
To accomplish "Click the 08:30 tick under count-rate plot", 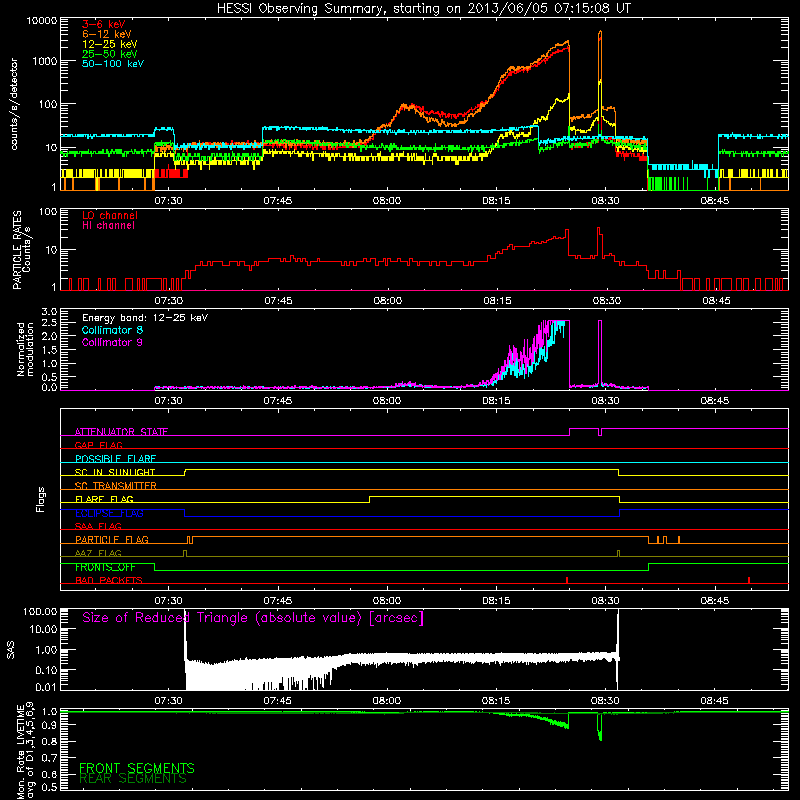I will pyautogui.click(x=606, y=201).
